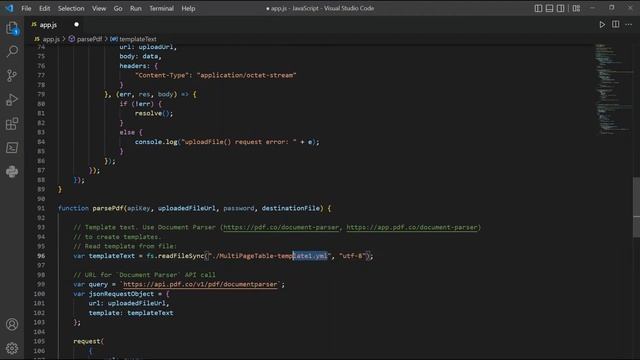This screenshot has width=640, height=360.
Task: Click the destinationFile parameter
Action: (x=291, y=208)
